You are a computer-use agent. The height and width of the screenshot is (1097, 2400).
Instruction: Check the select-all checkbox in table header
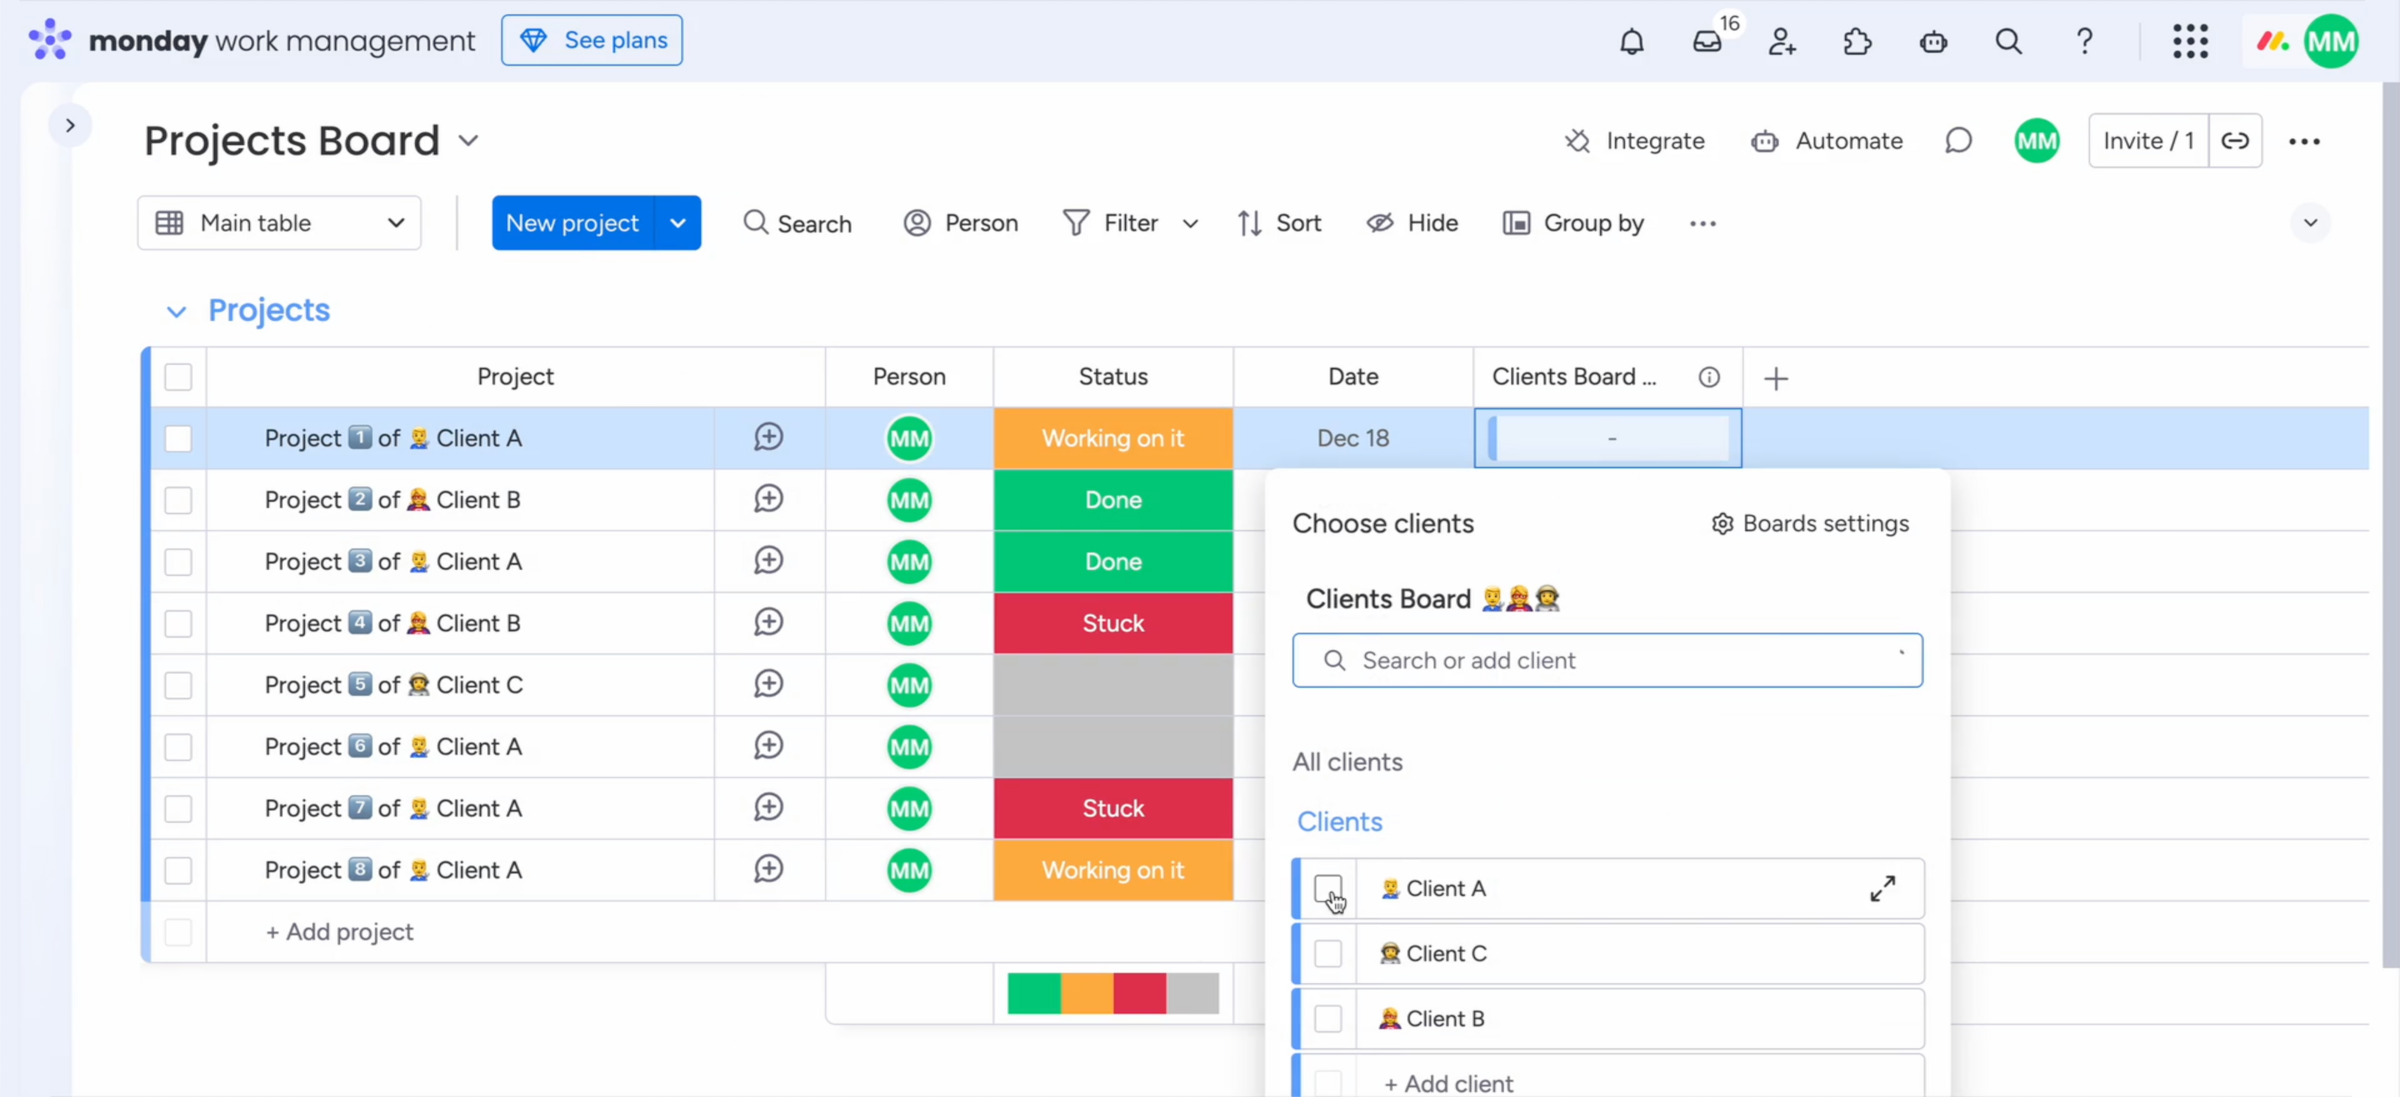tap(178, 377)
